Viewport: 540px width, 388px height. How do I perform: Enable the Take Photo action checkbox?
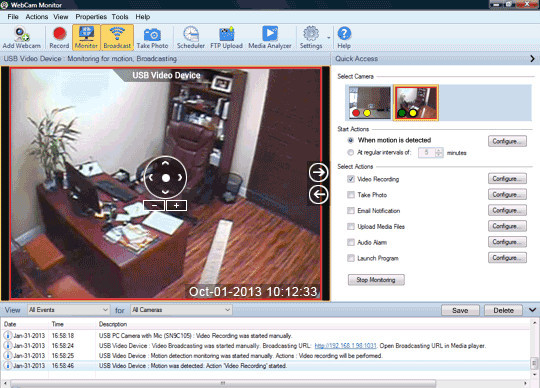351,195
